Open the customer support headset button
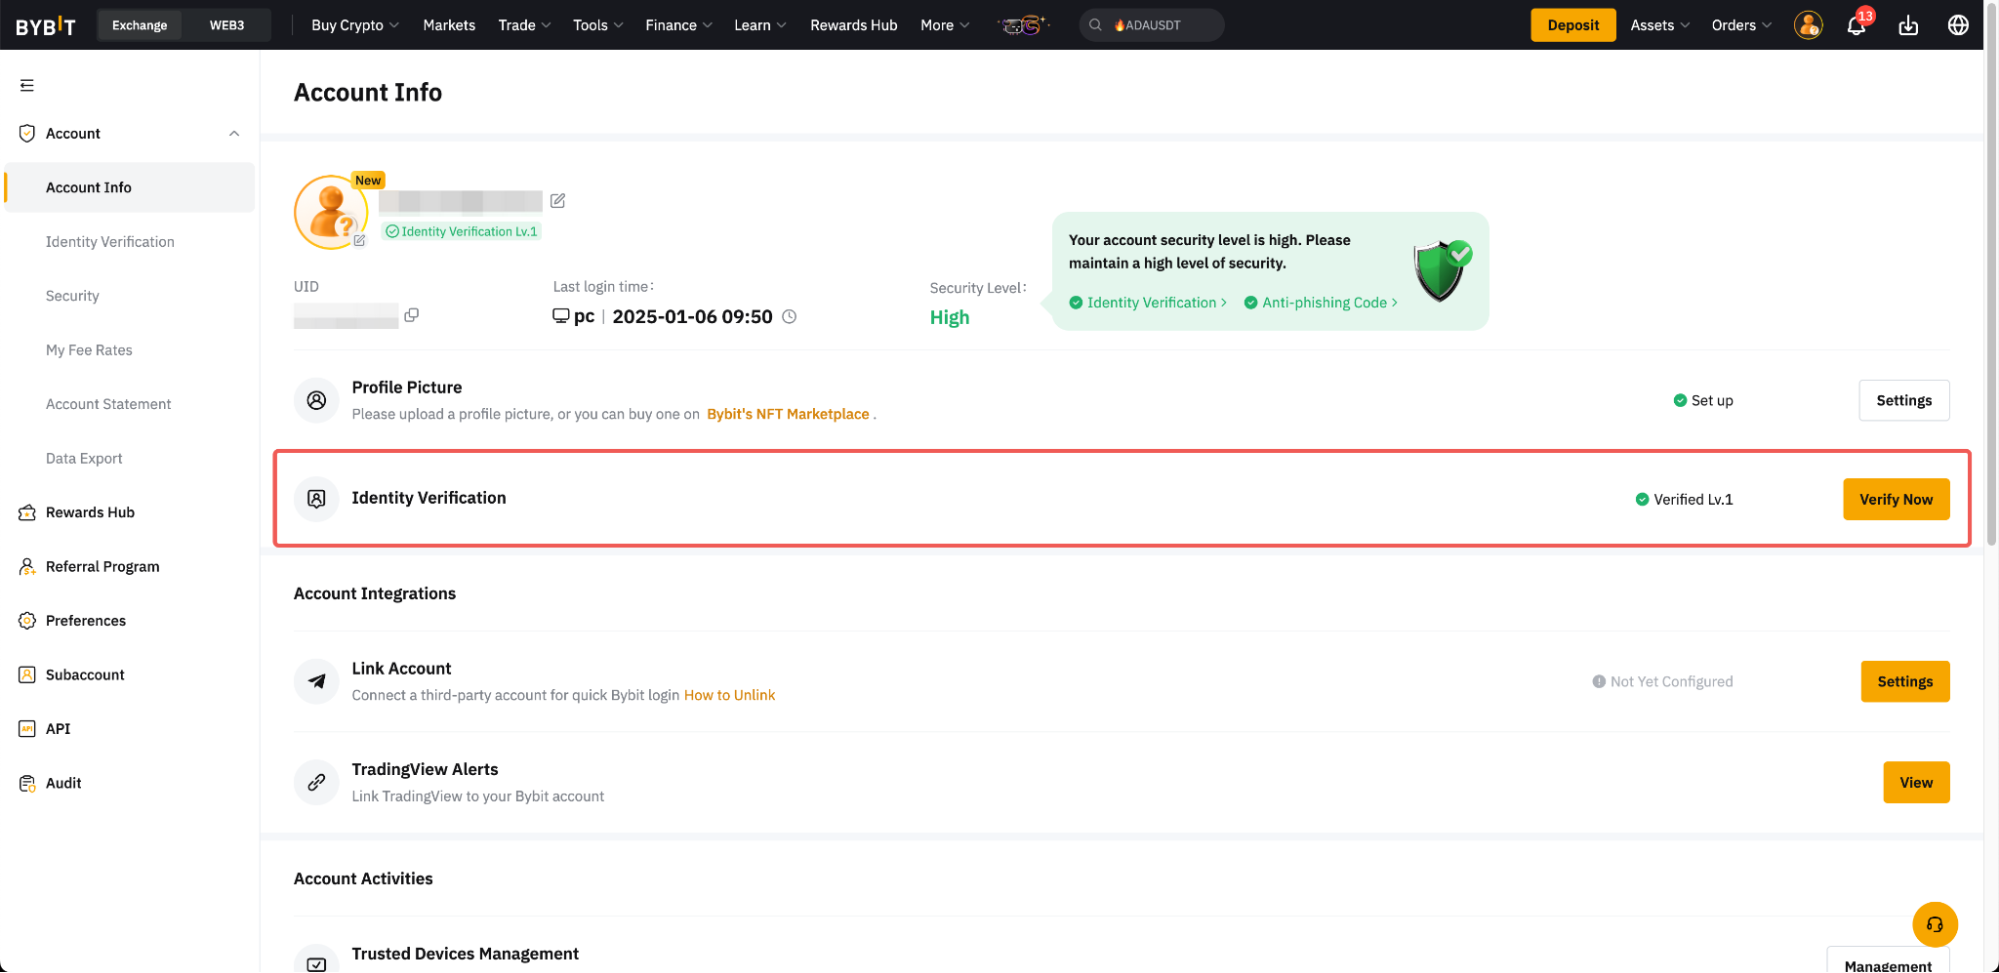Screen dimensions: 1999x973 [1934, 924]
